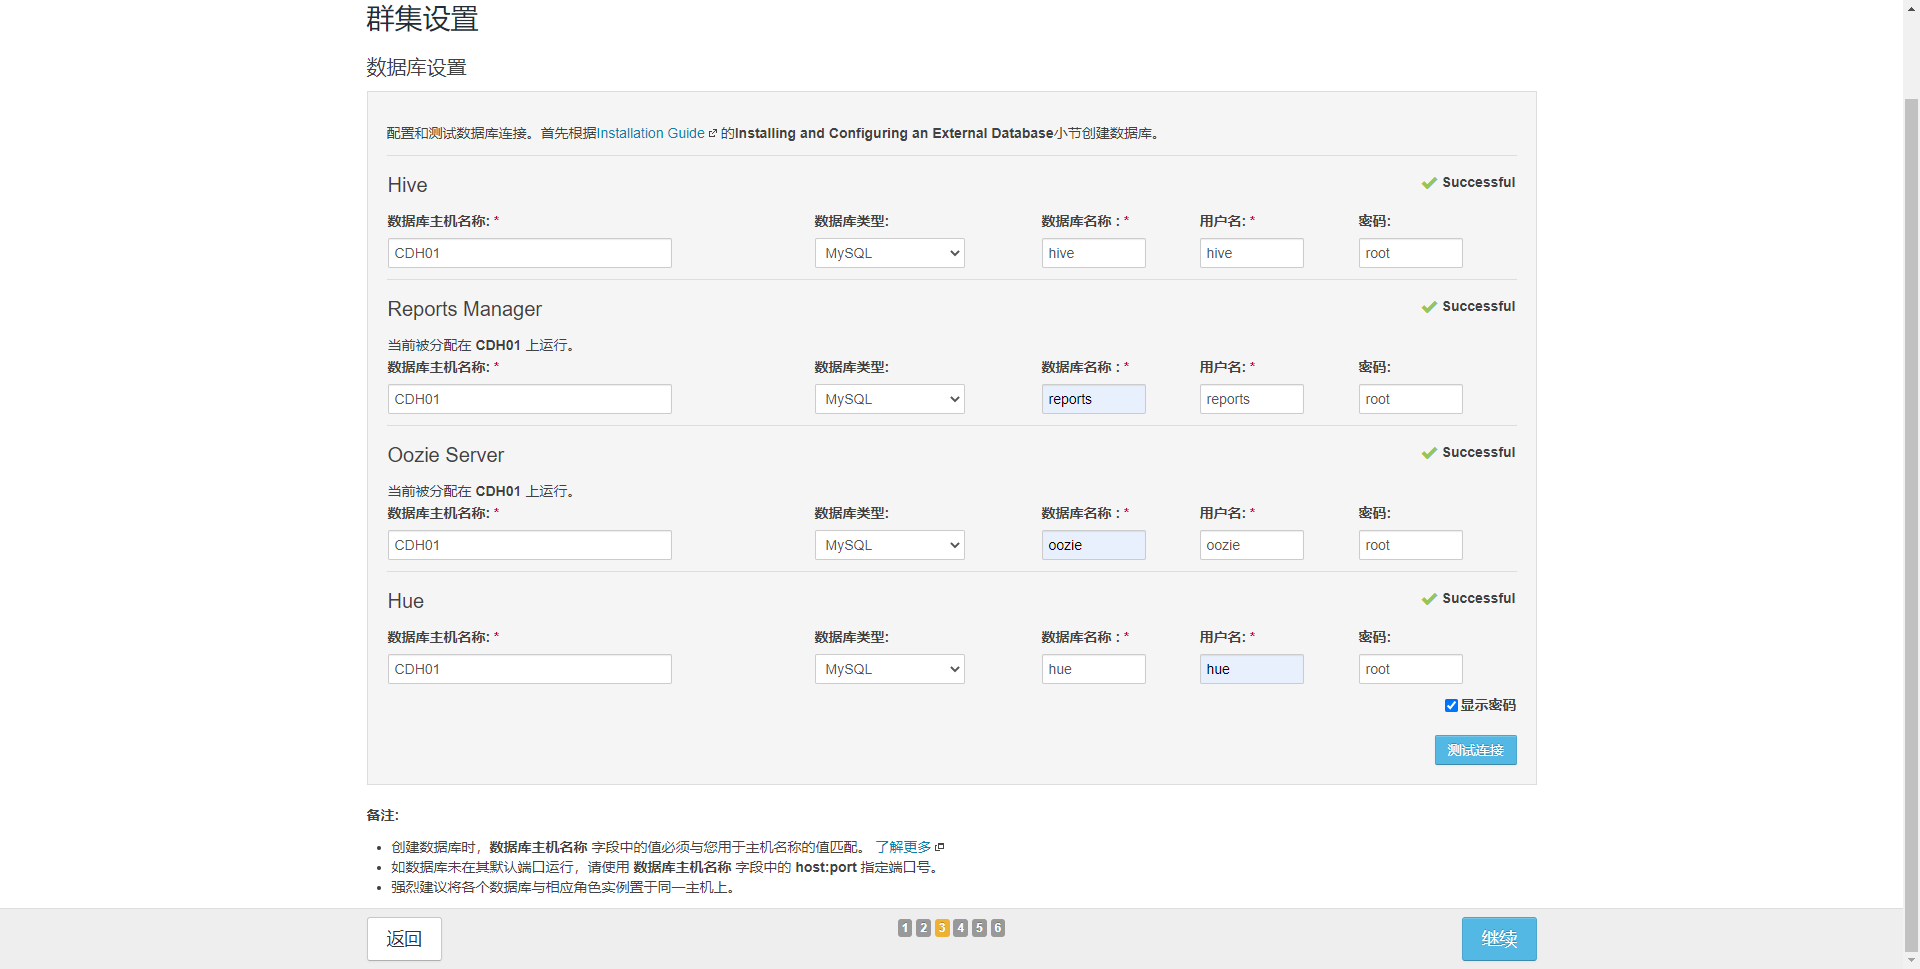
Task: Focus Hive database hostname field
Action: (x=529, y=253)
